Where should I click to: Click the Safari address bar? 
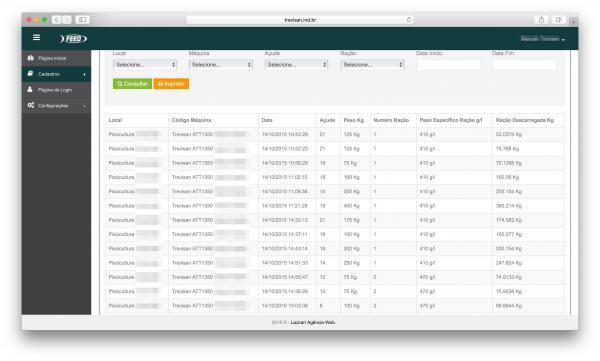(x=300, y=20)
